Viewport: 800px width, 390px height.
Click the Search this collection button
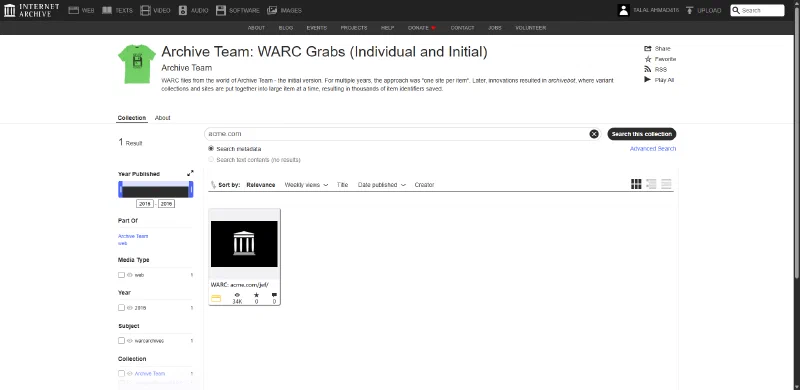pos(641,134)
